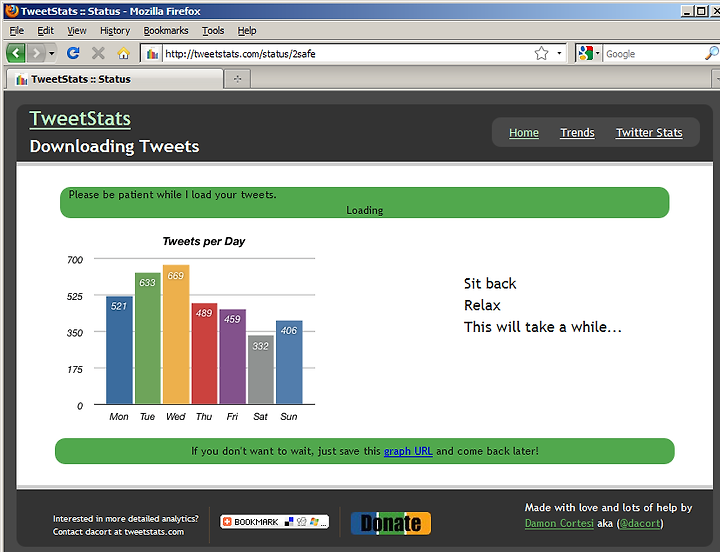Open the @dacort profile link

pyautogui.click(x=640, y=523)
